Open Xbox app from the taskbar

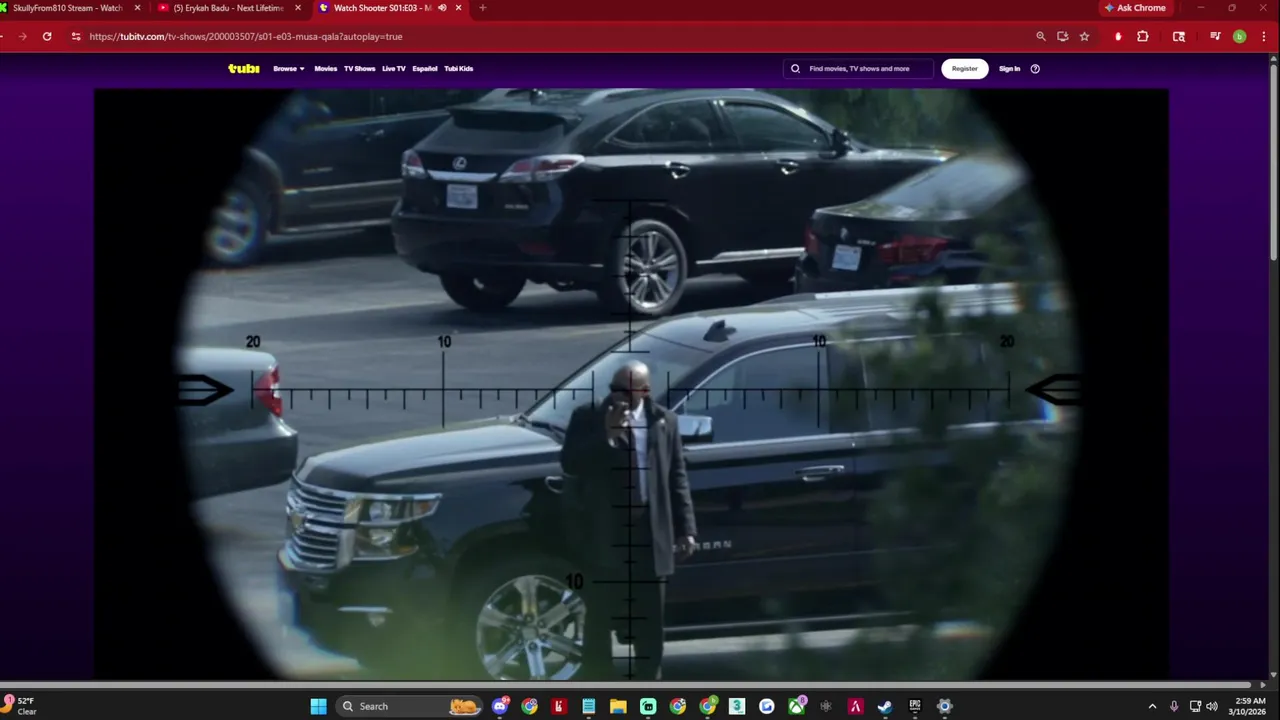[797, 706]
